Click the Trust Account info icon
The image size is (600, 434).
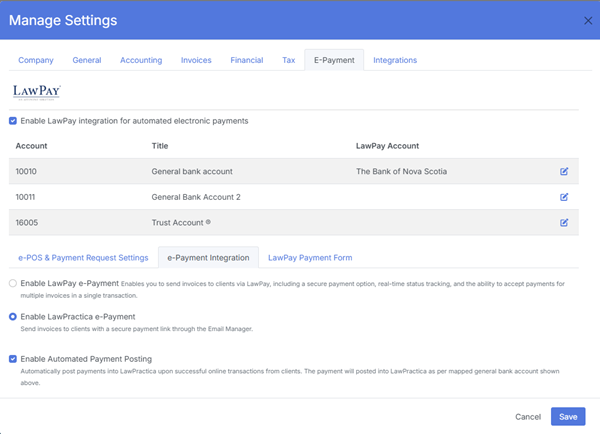207,222
